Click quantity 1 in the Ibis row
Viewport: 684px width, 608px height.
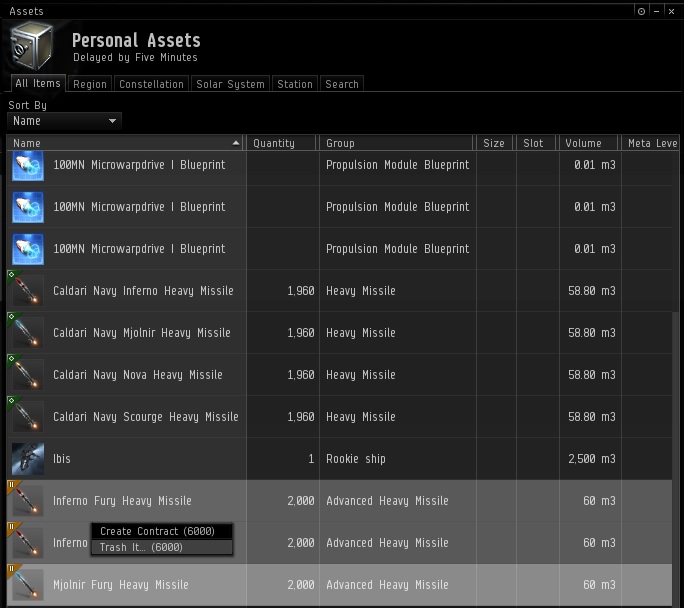(311, 459)
